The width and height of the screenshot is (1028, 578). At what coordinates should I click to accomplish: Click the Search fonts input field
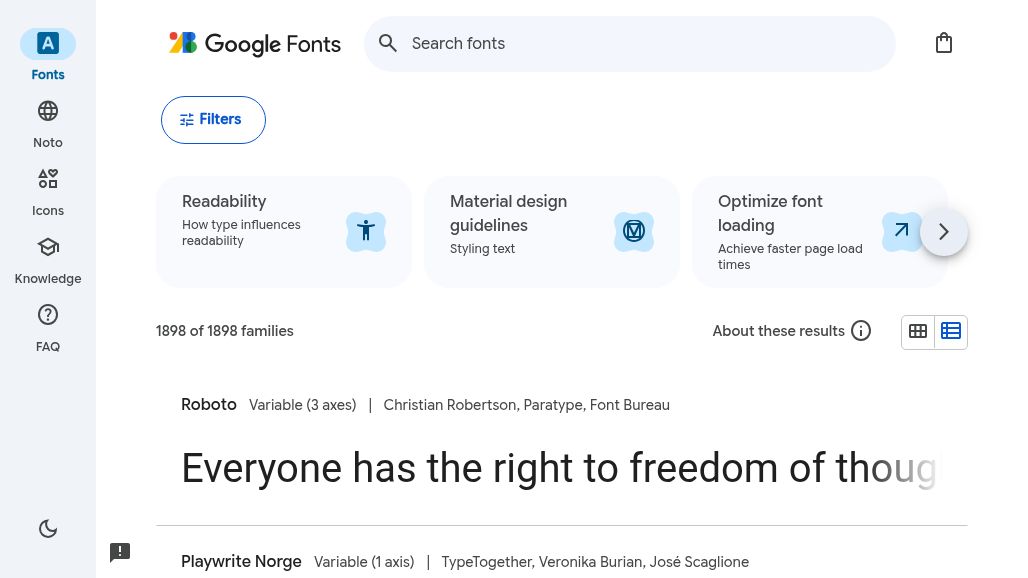[x=640, y=44]
